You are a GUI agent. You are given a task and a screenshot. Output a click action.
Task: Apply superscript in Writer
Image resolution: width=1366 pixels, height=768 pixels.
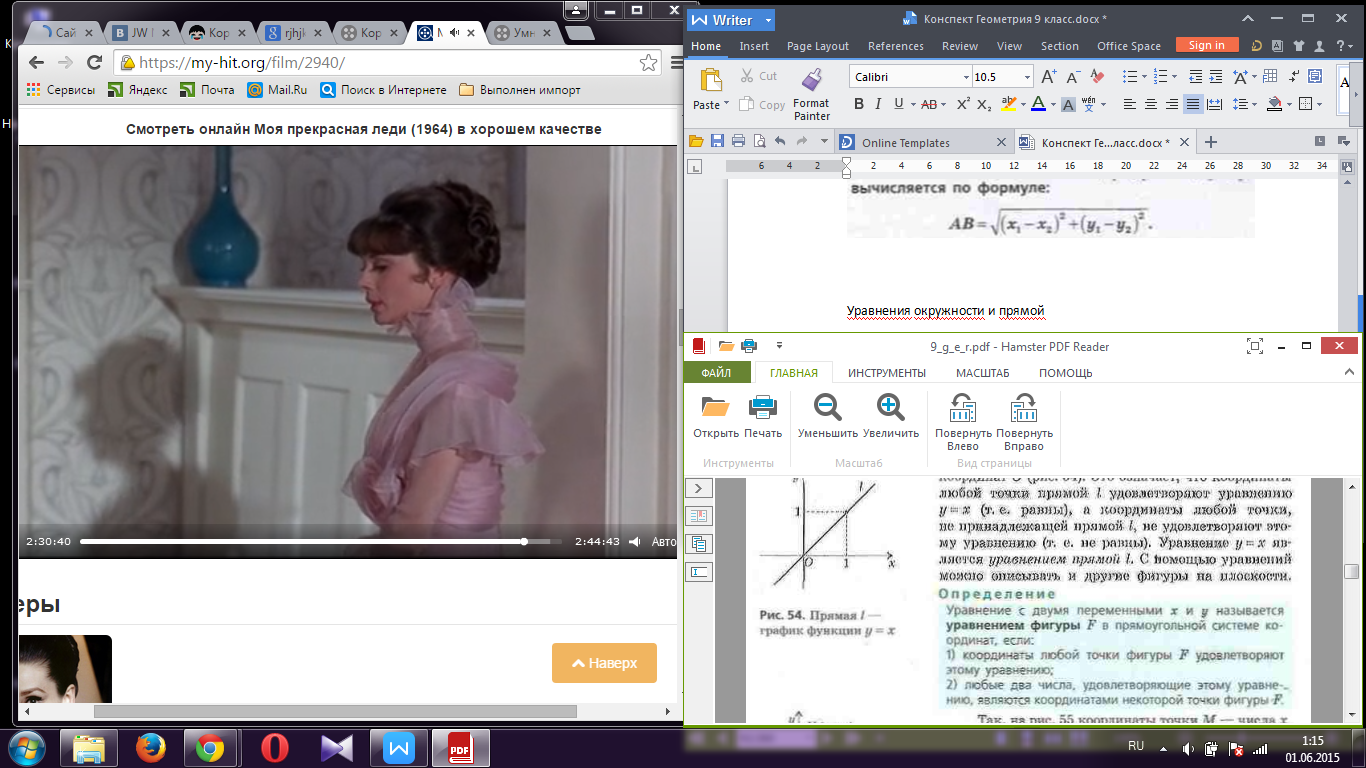coord(963,104)
